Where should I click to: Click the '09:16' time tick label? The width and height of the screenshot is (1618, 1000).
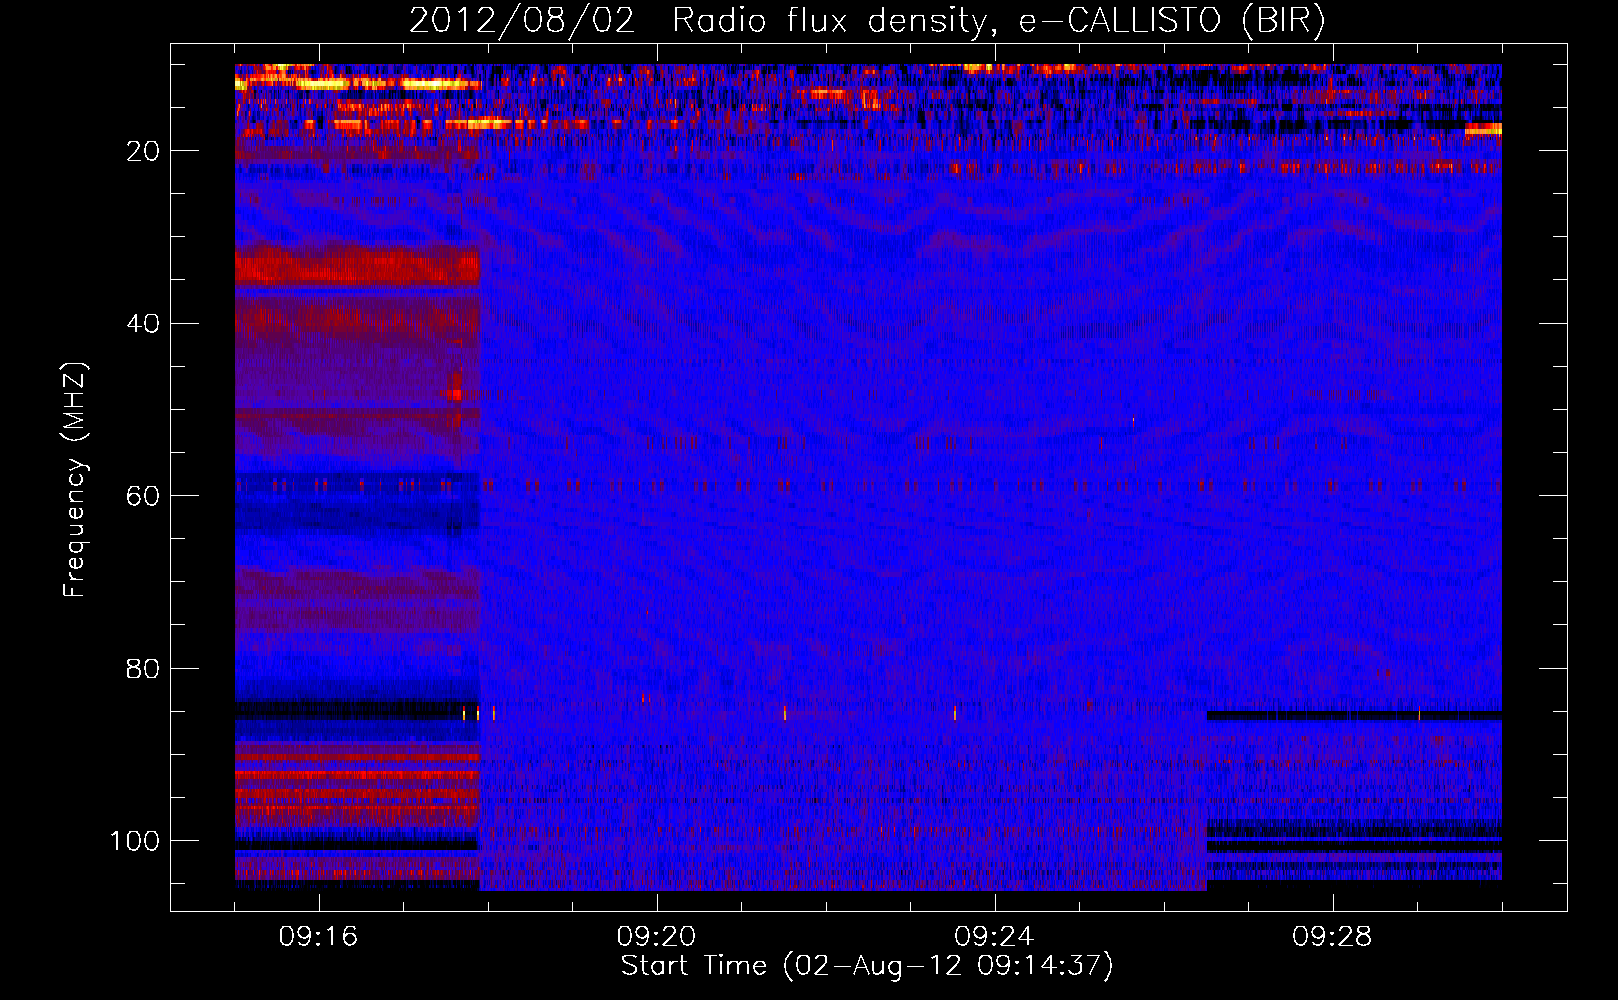pyautogui.click(x=318, y=937)
